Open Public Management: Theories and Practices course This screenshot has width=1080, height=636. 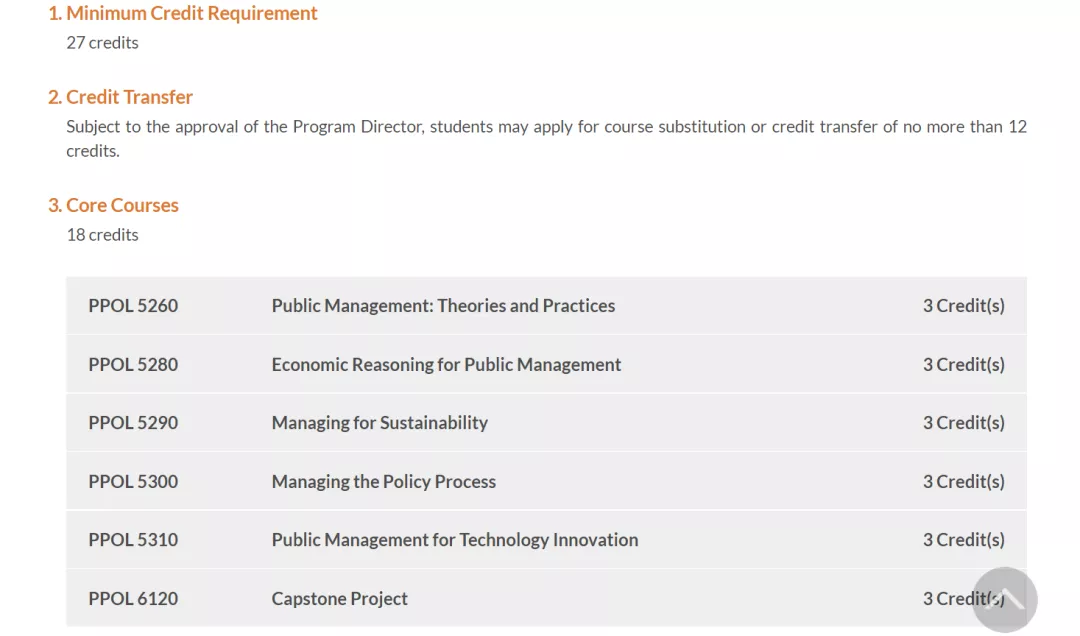coord(443,306)
